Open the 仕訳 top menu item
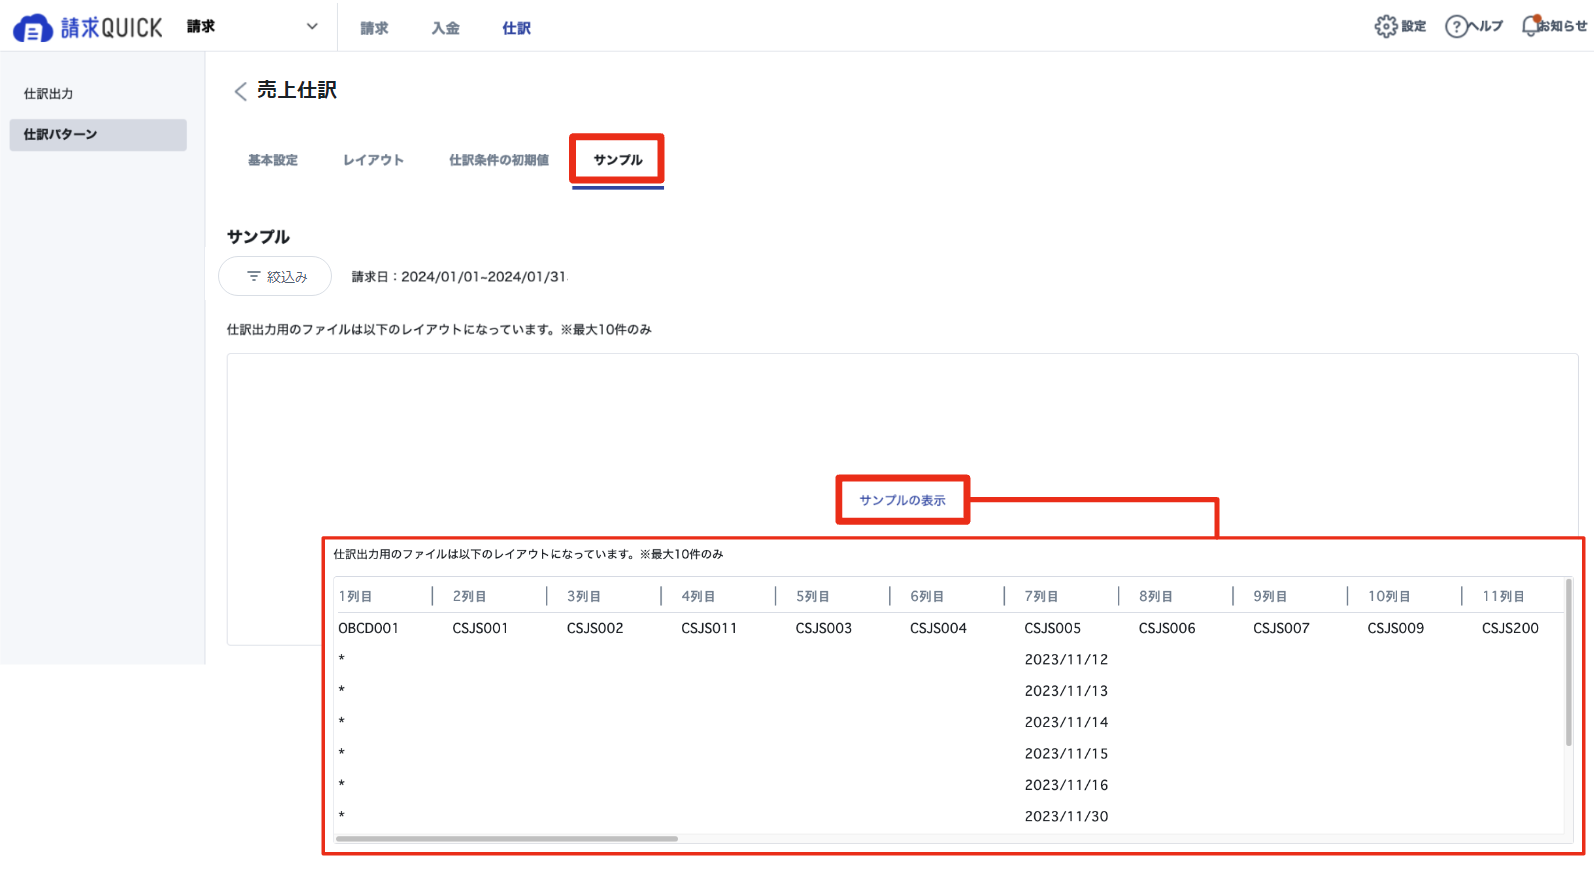This screenshot has height=882, width=1594. 516,28
